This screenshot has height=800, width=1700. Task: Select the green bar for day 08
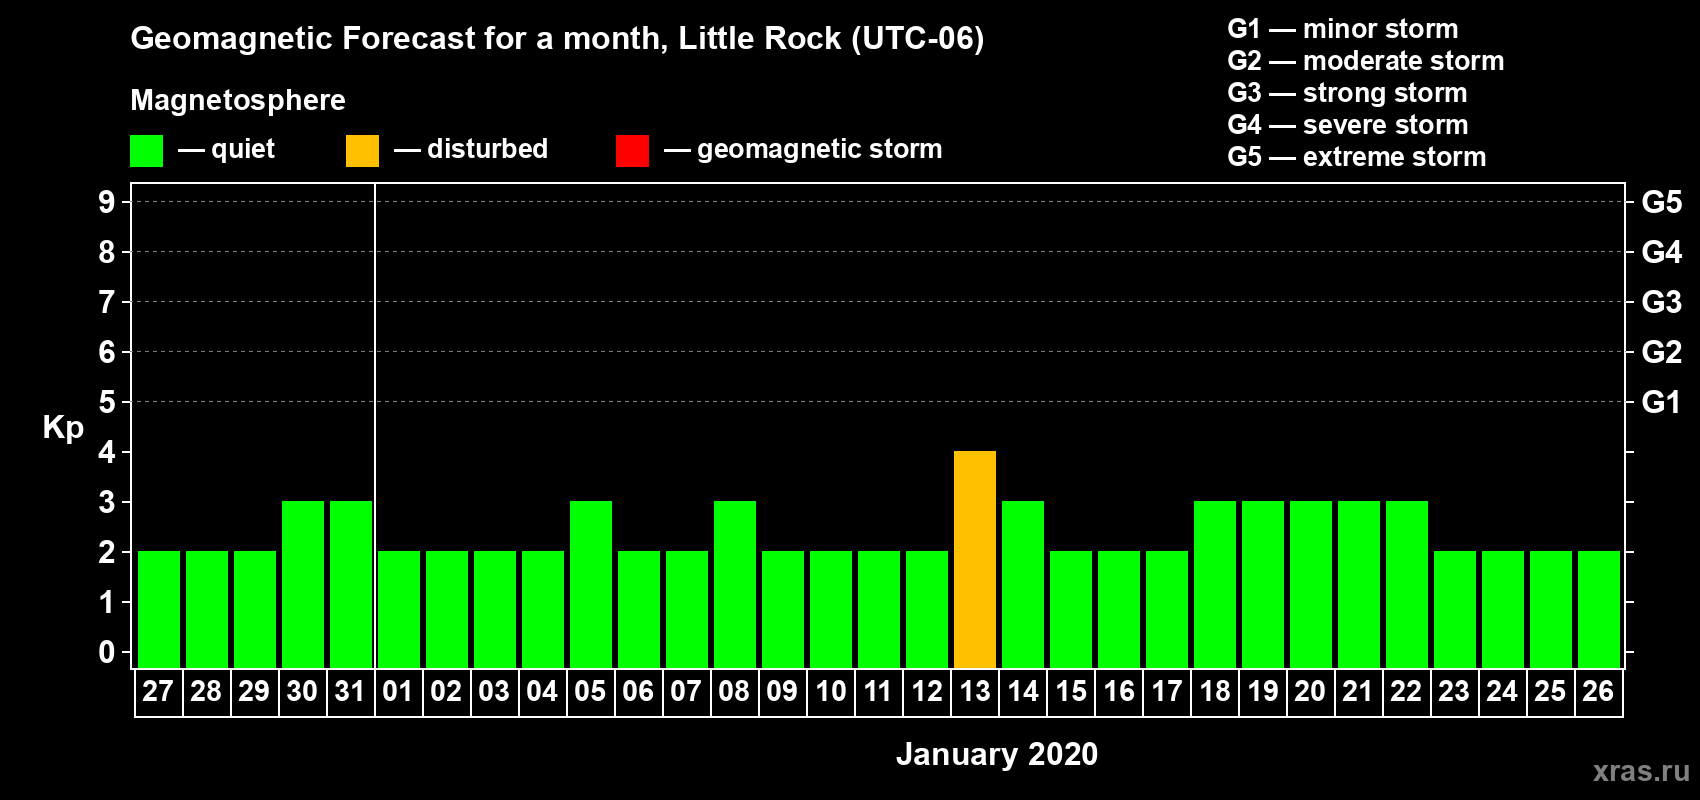(x=735, y=584)
